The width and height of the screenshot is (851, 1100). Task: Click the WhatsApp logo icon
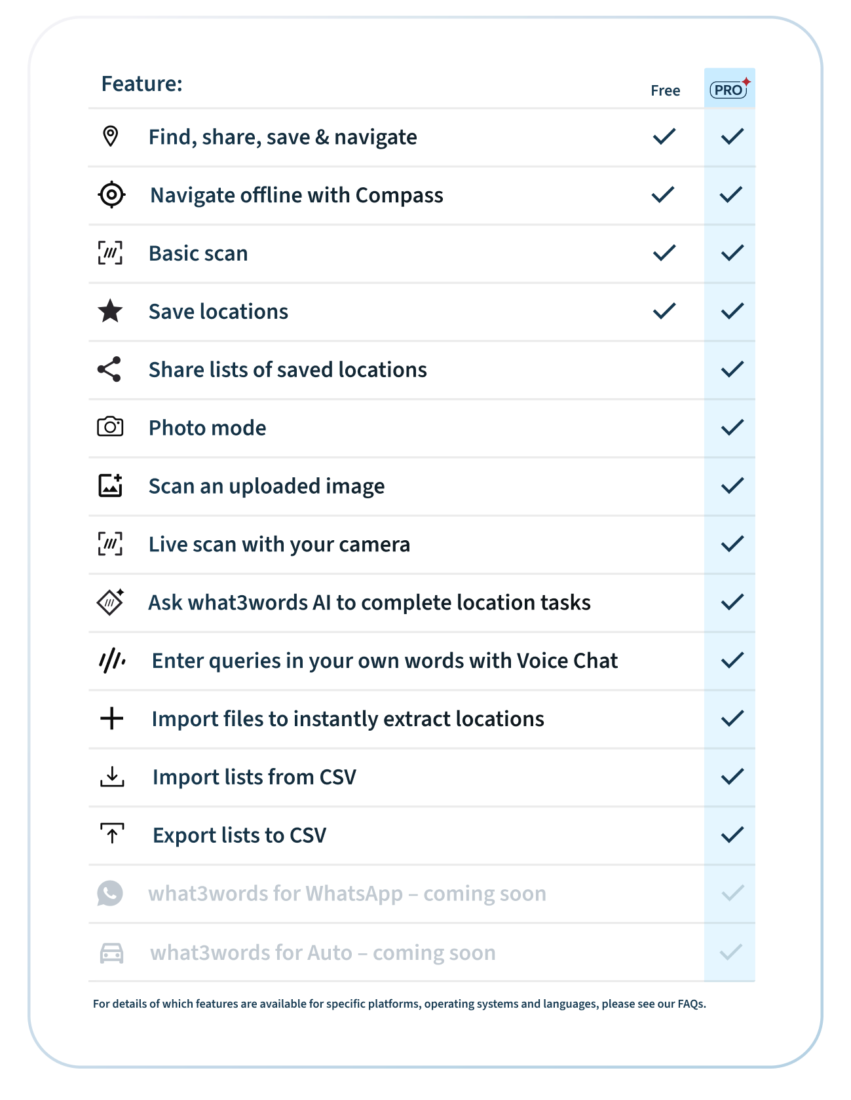(x=110, y=893)
